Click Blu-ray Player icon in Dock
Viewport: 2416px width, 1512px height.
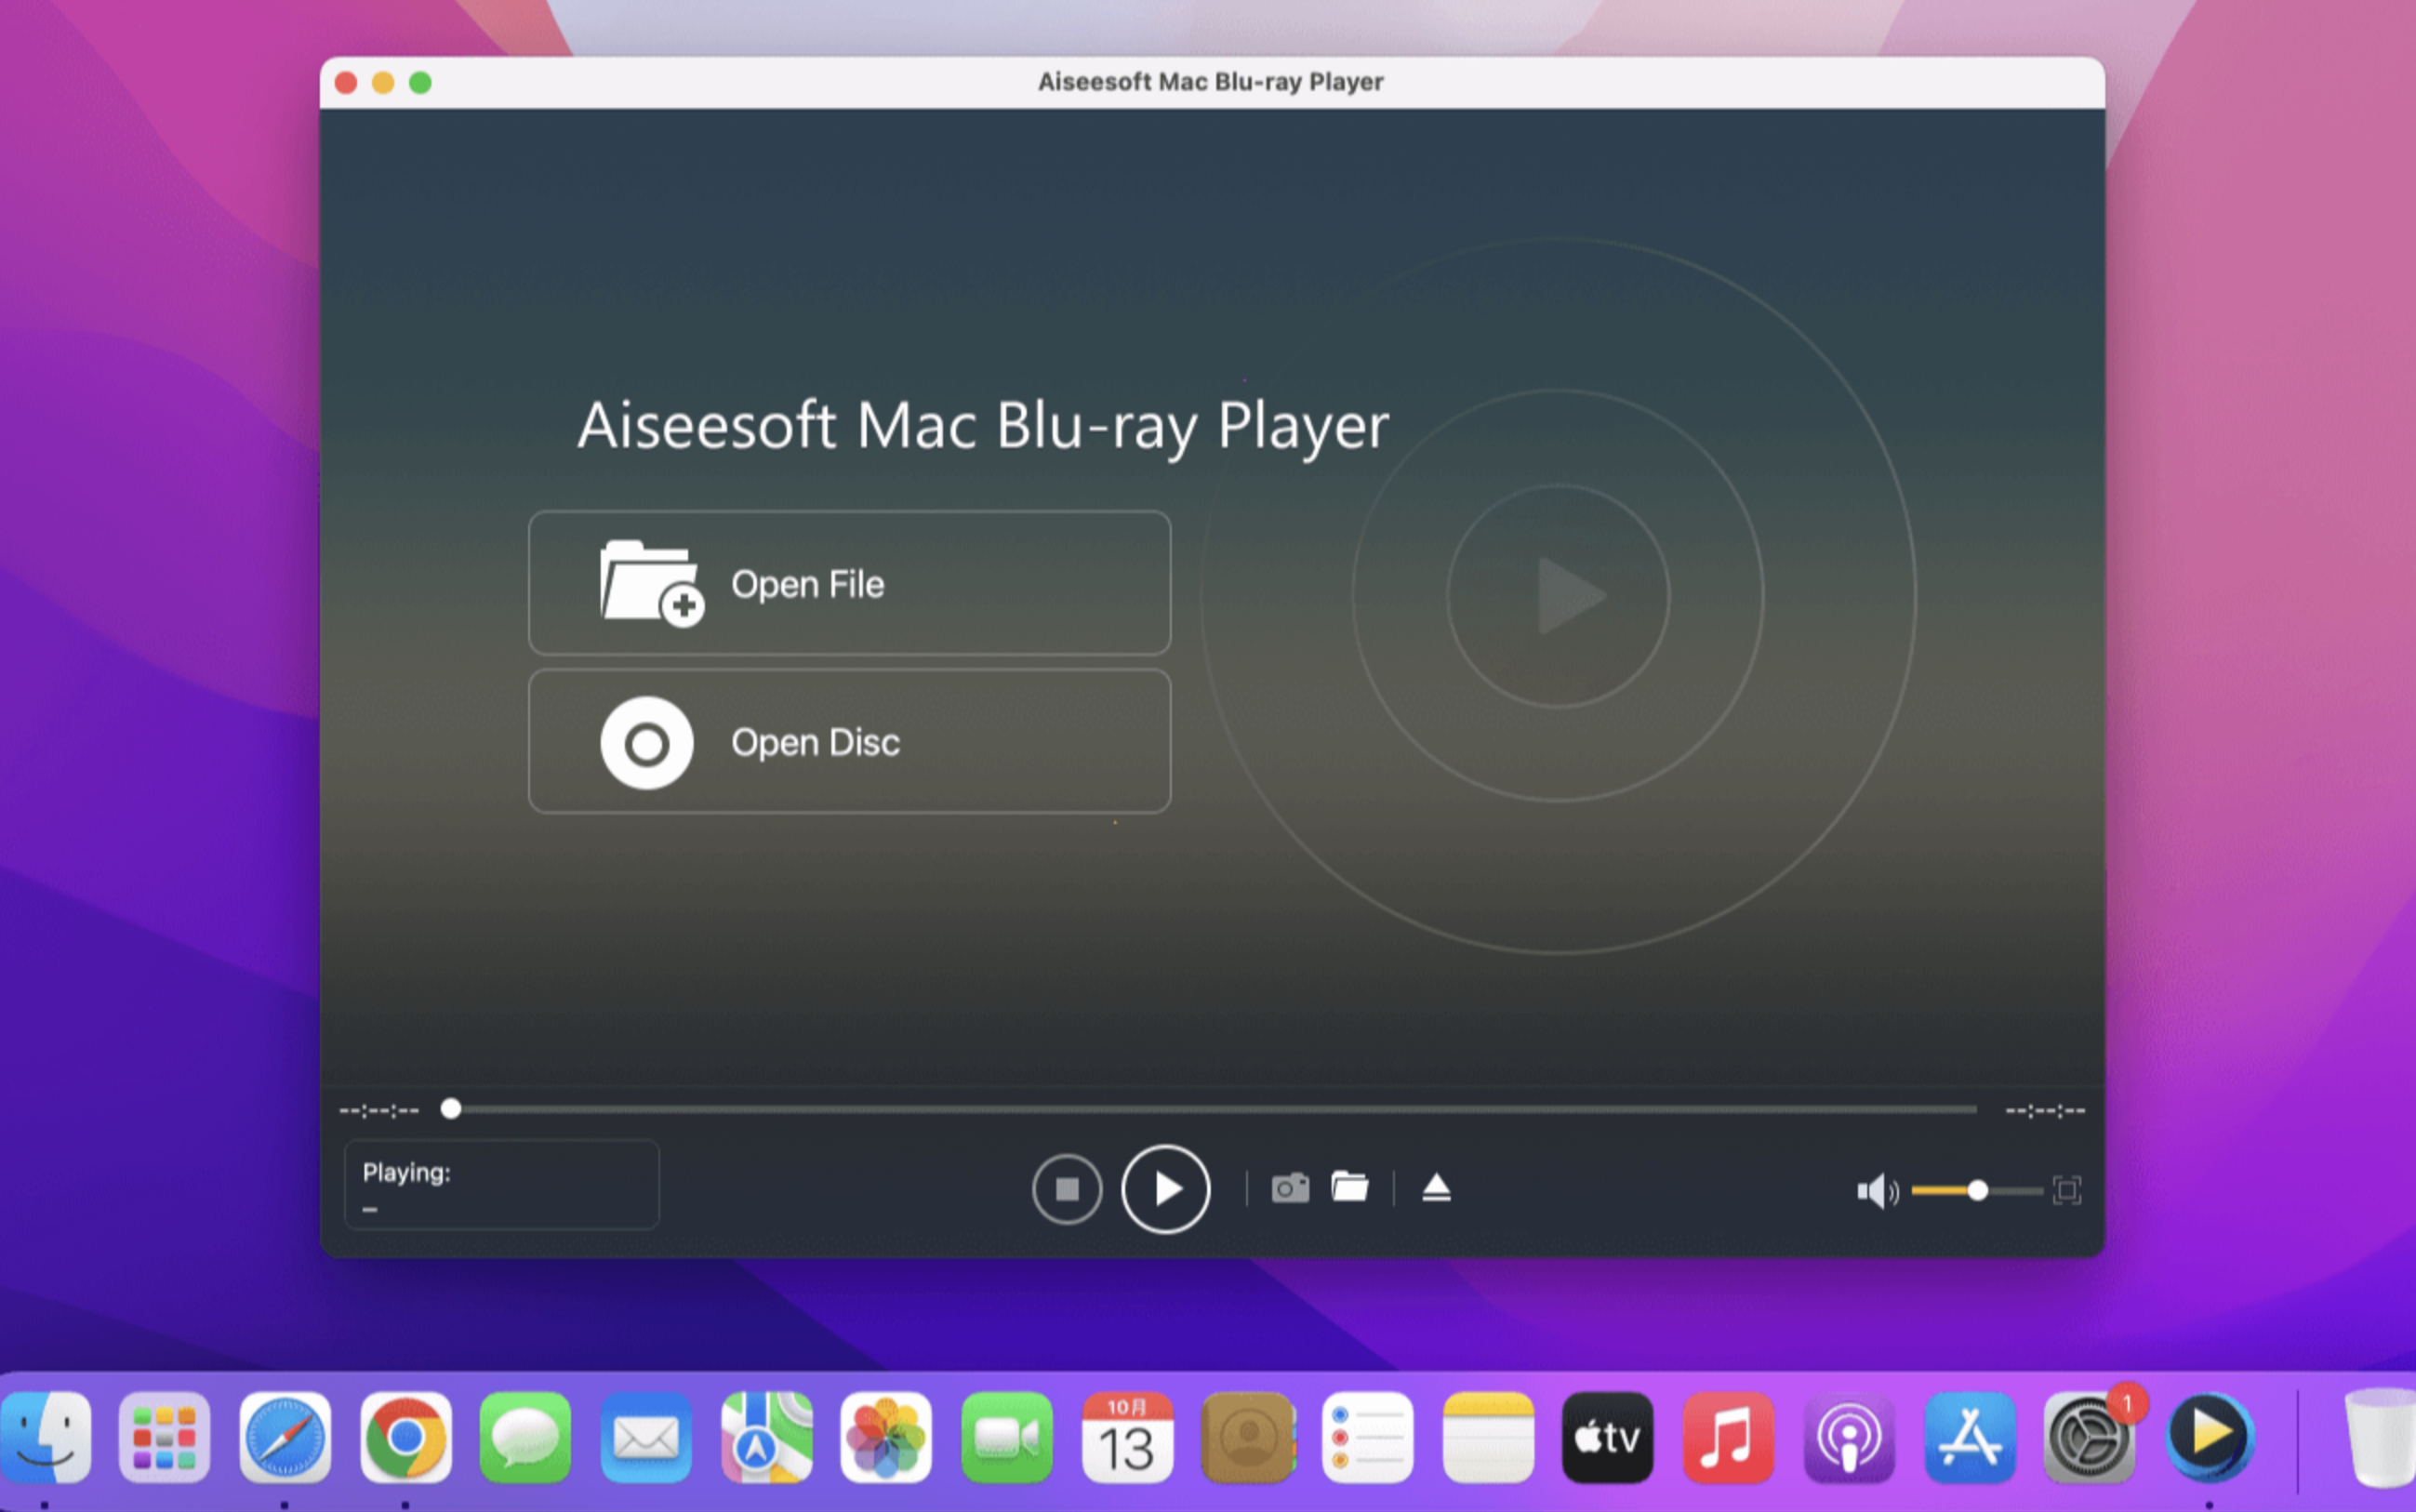pos(2210,1438)
